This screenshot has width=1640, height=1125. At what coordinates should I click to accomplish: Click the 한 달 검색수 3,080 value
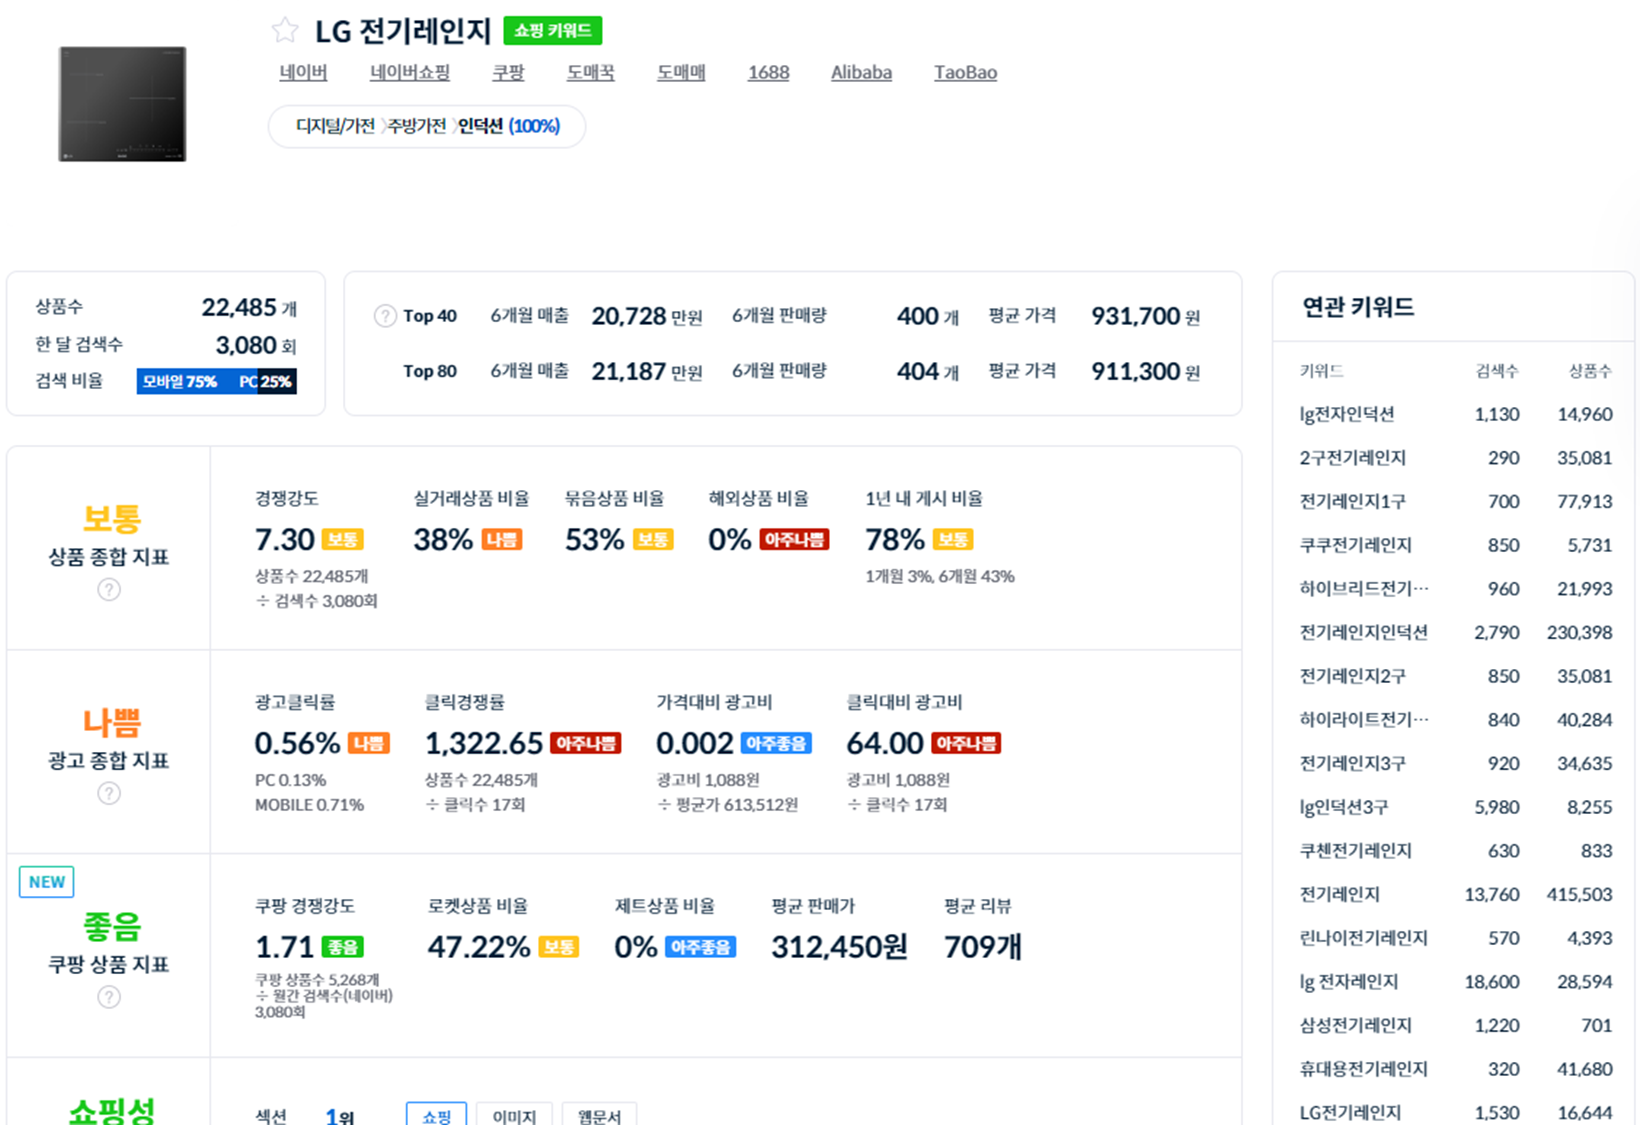(246, 345)
